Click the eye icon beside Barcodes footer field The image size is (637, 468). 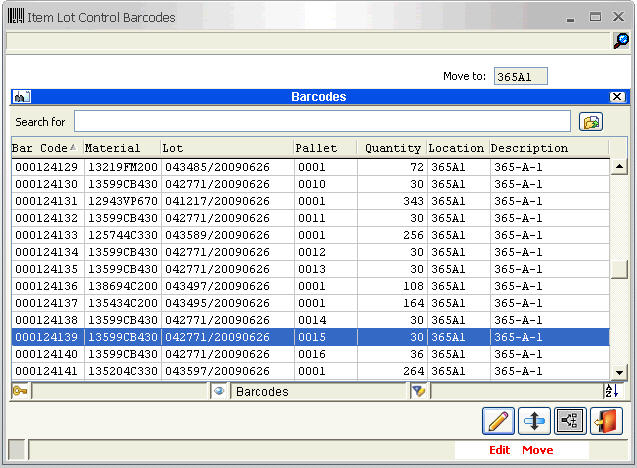(219, 391)
